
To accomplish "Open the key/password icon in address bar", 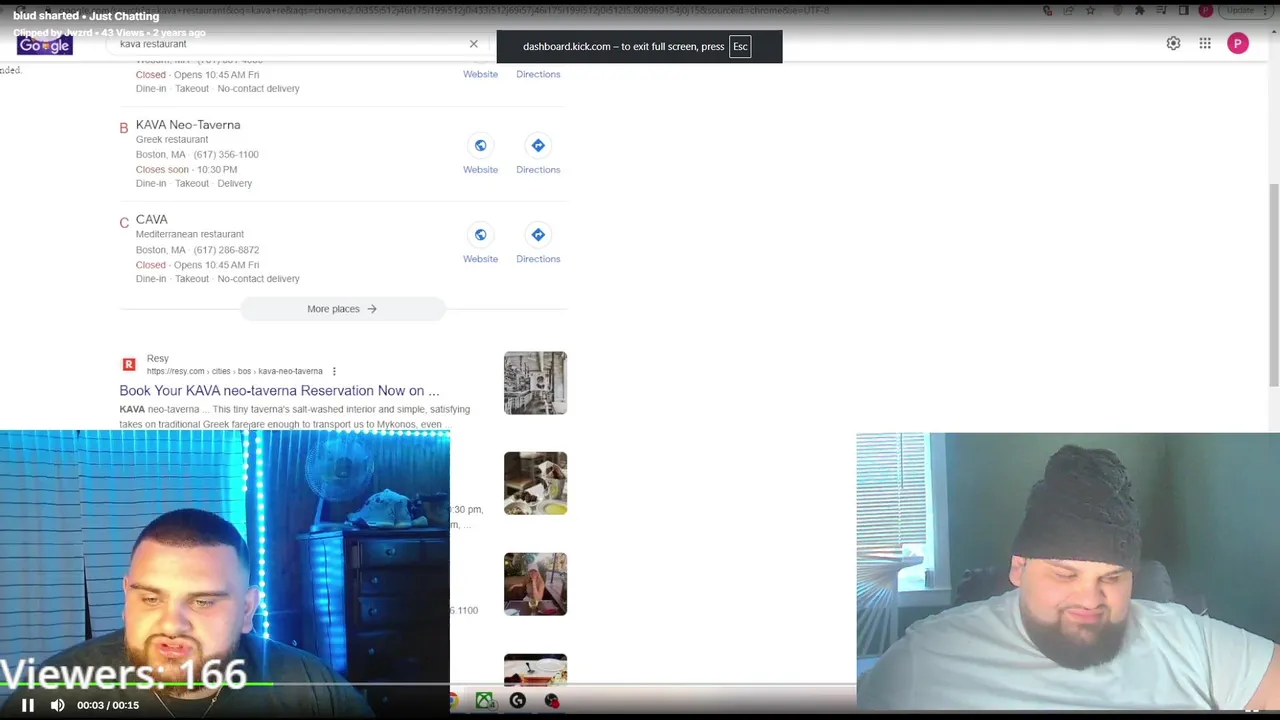I will [1047, 10].
